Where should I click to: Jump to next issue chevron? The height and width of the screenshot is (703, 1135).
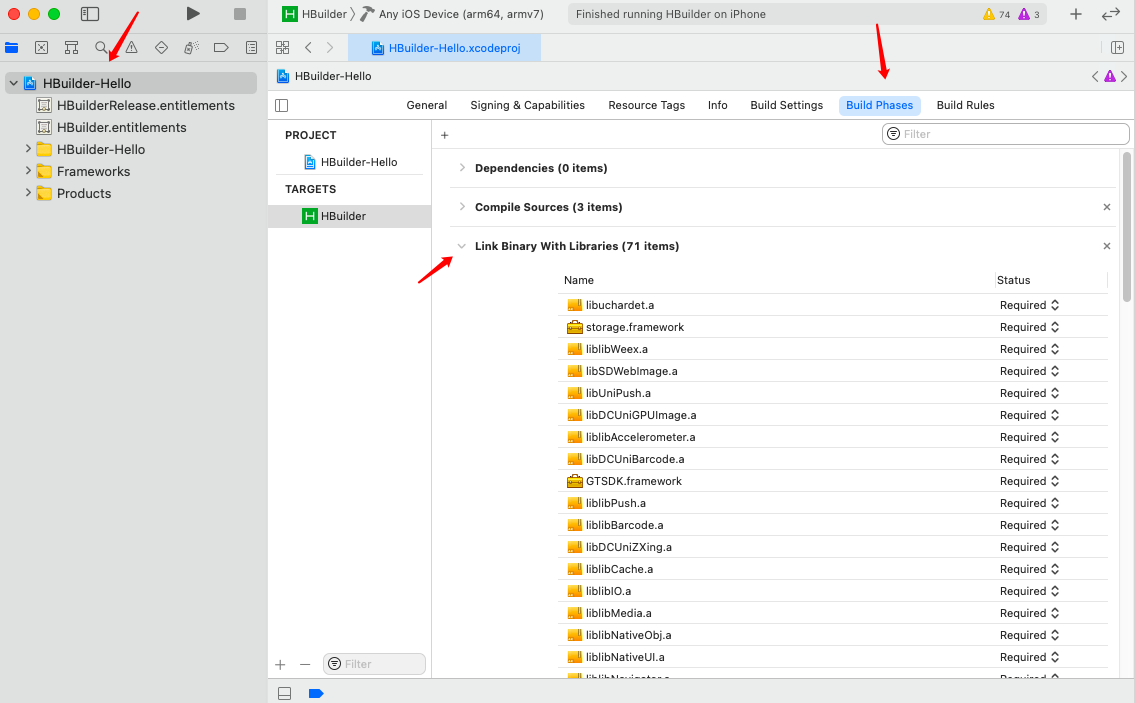tap(1123, 76)
